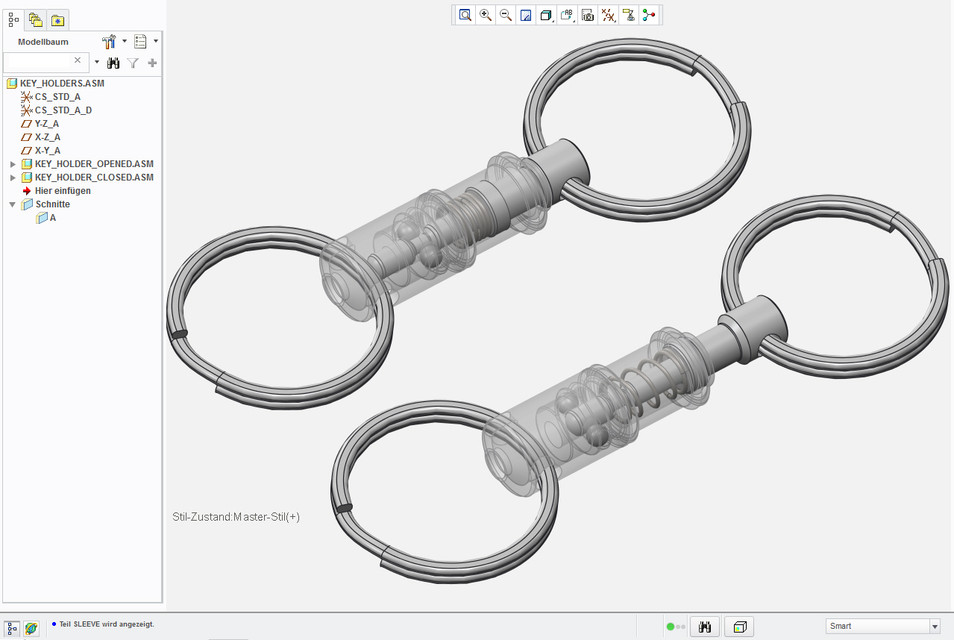Select the X-Y_A datum plane
Screen dimensions: 954x640
click(47, 150)
